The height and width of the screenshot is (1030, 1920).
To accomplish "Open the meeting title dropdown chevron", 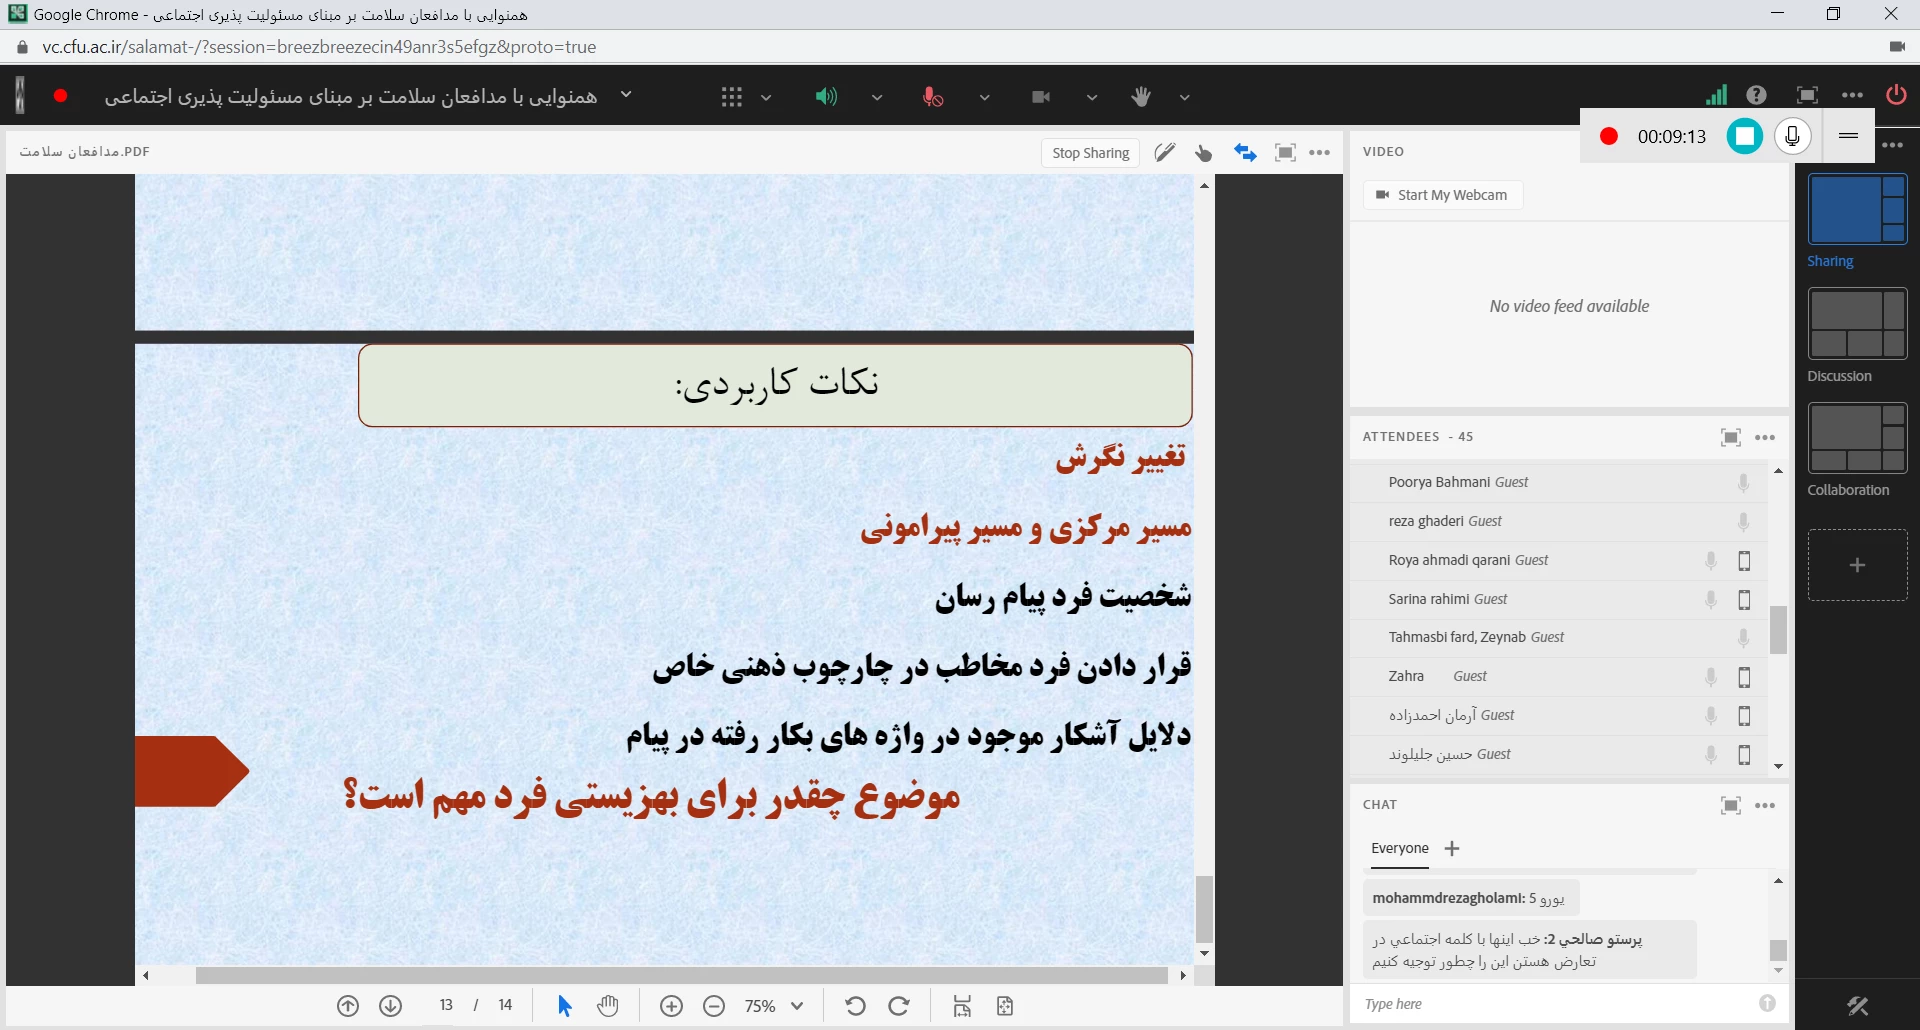I will point(626,95).
